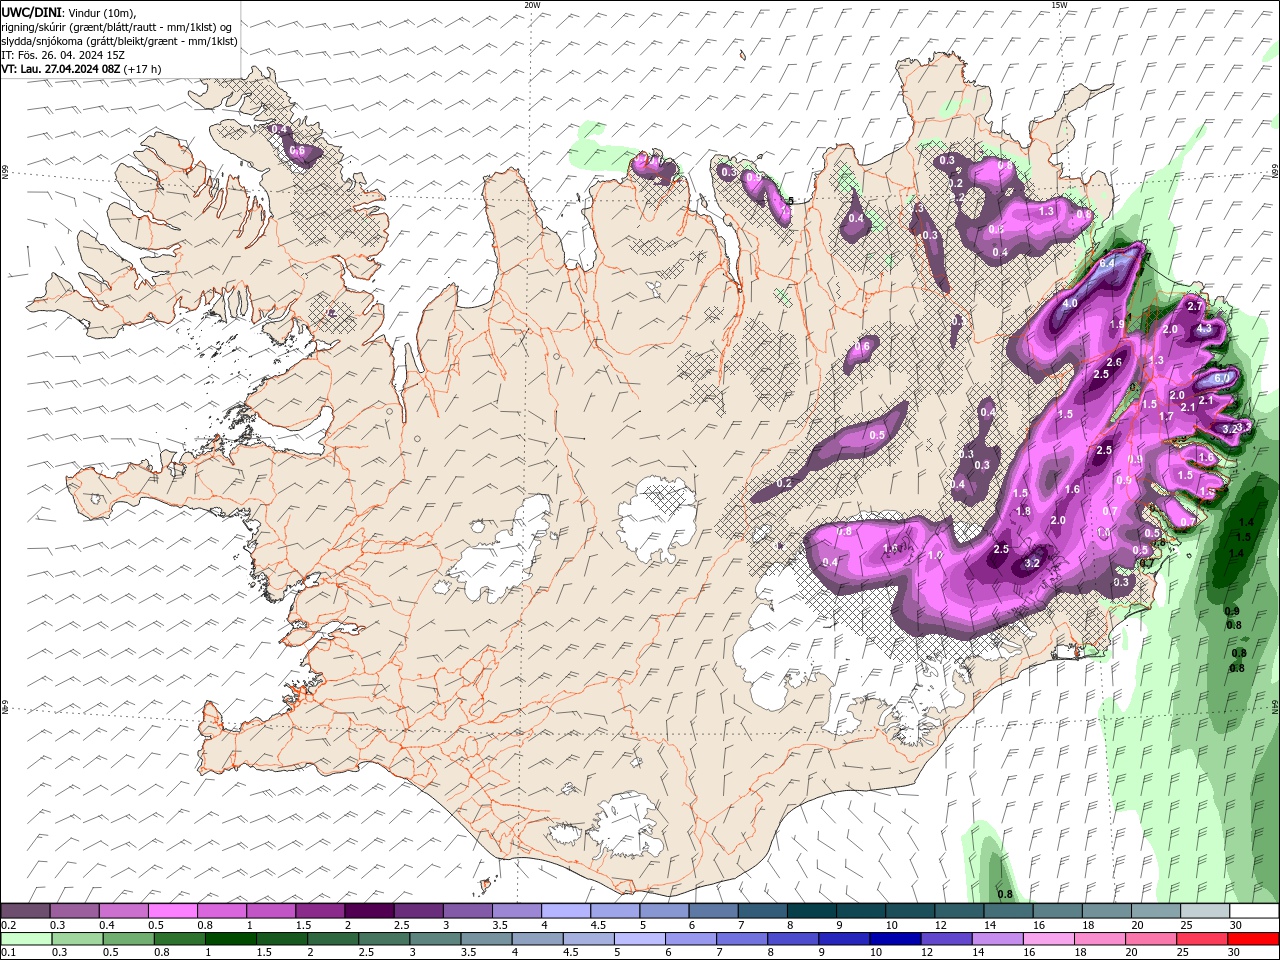Select the 25 red-pink rain legend swatch
The image size is (1280, 960).
tap(1202, 939)
